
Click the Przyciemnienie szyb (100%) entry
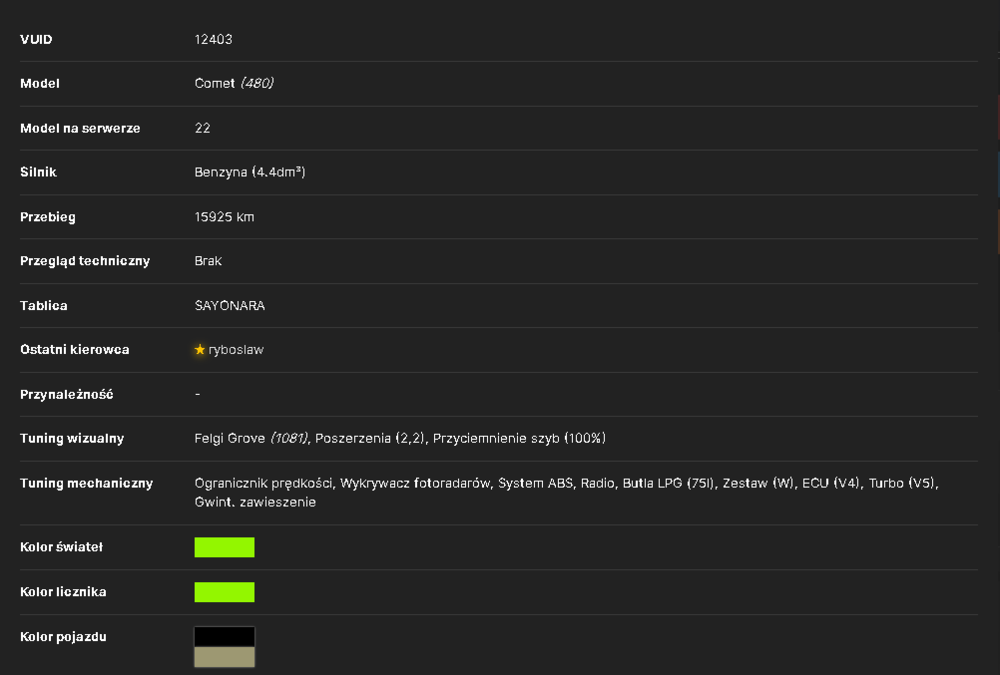pyautogui.click(x=519, y=438)
